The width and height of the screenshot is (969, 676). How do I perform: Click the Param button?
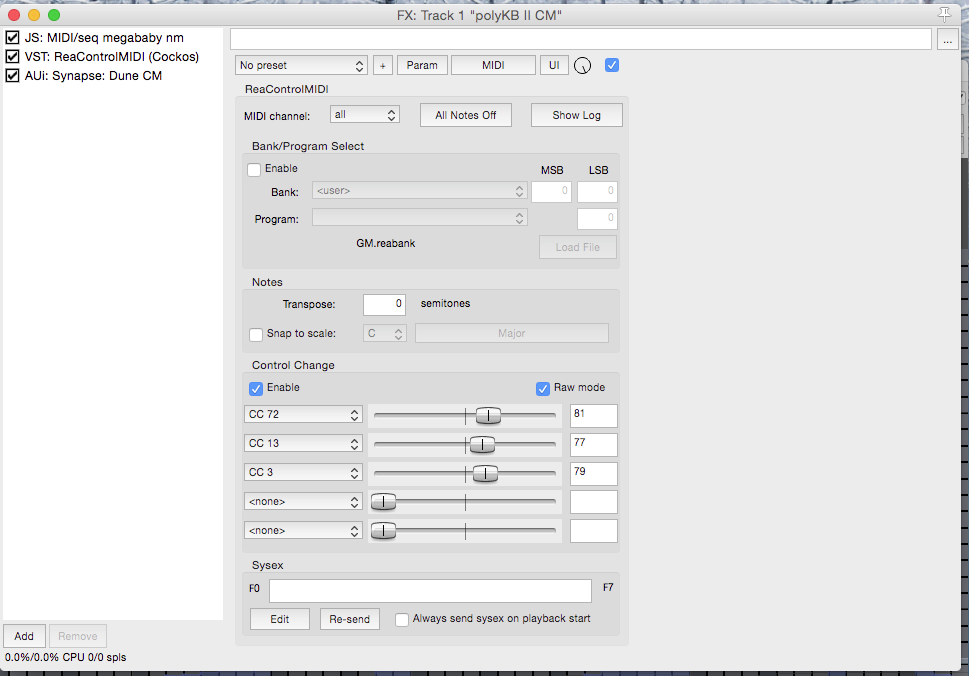422,65
